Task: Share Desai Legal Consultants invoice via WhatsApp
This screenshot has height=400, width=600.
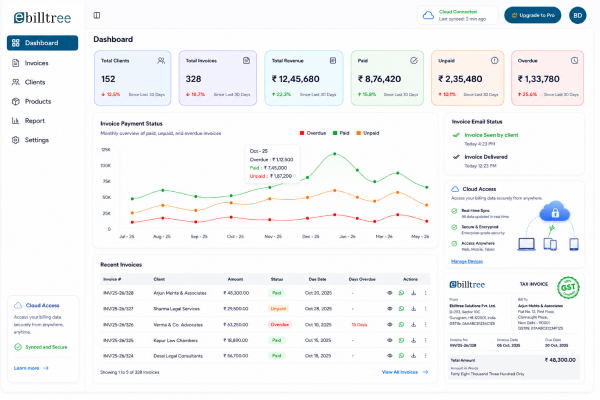Action: pos(401,356)
